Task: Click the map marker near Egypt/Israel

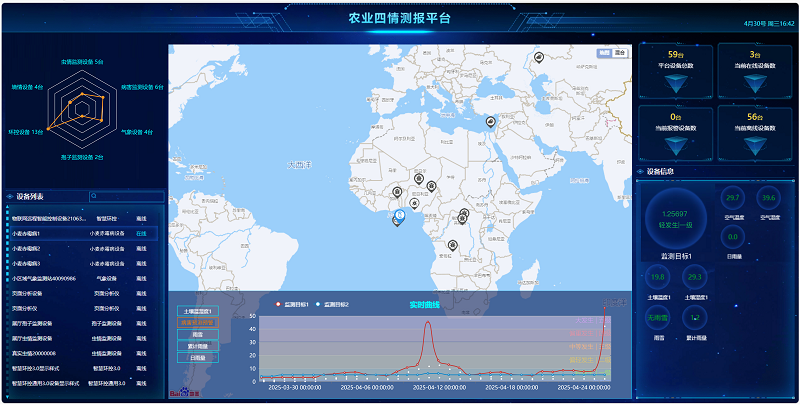Action: (x=489, y=123)
